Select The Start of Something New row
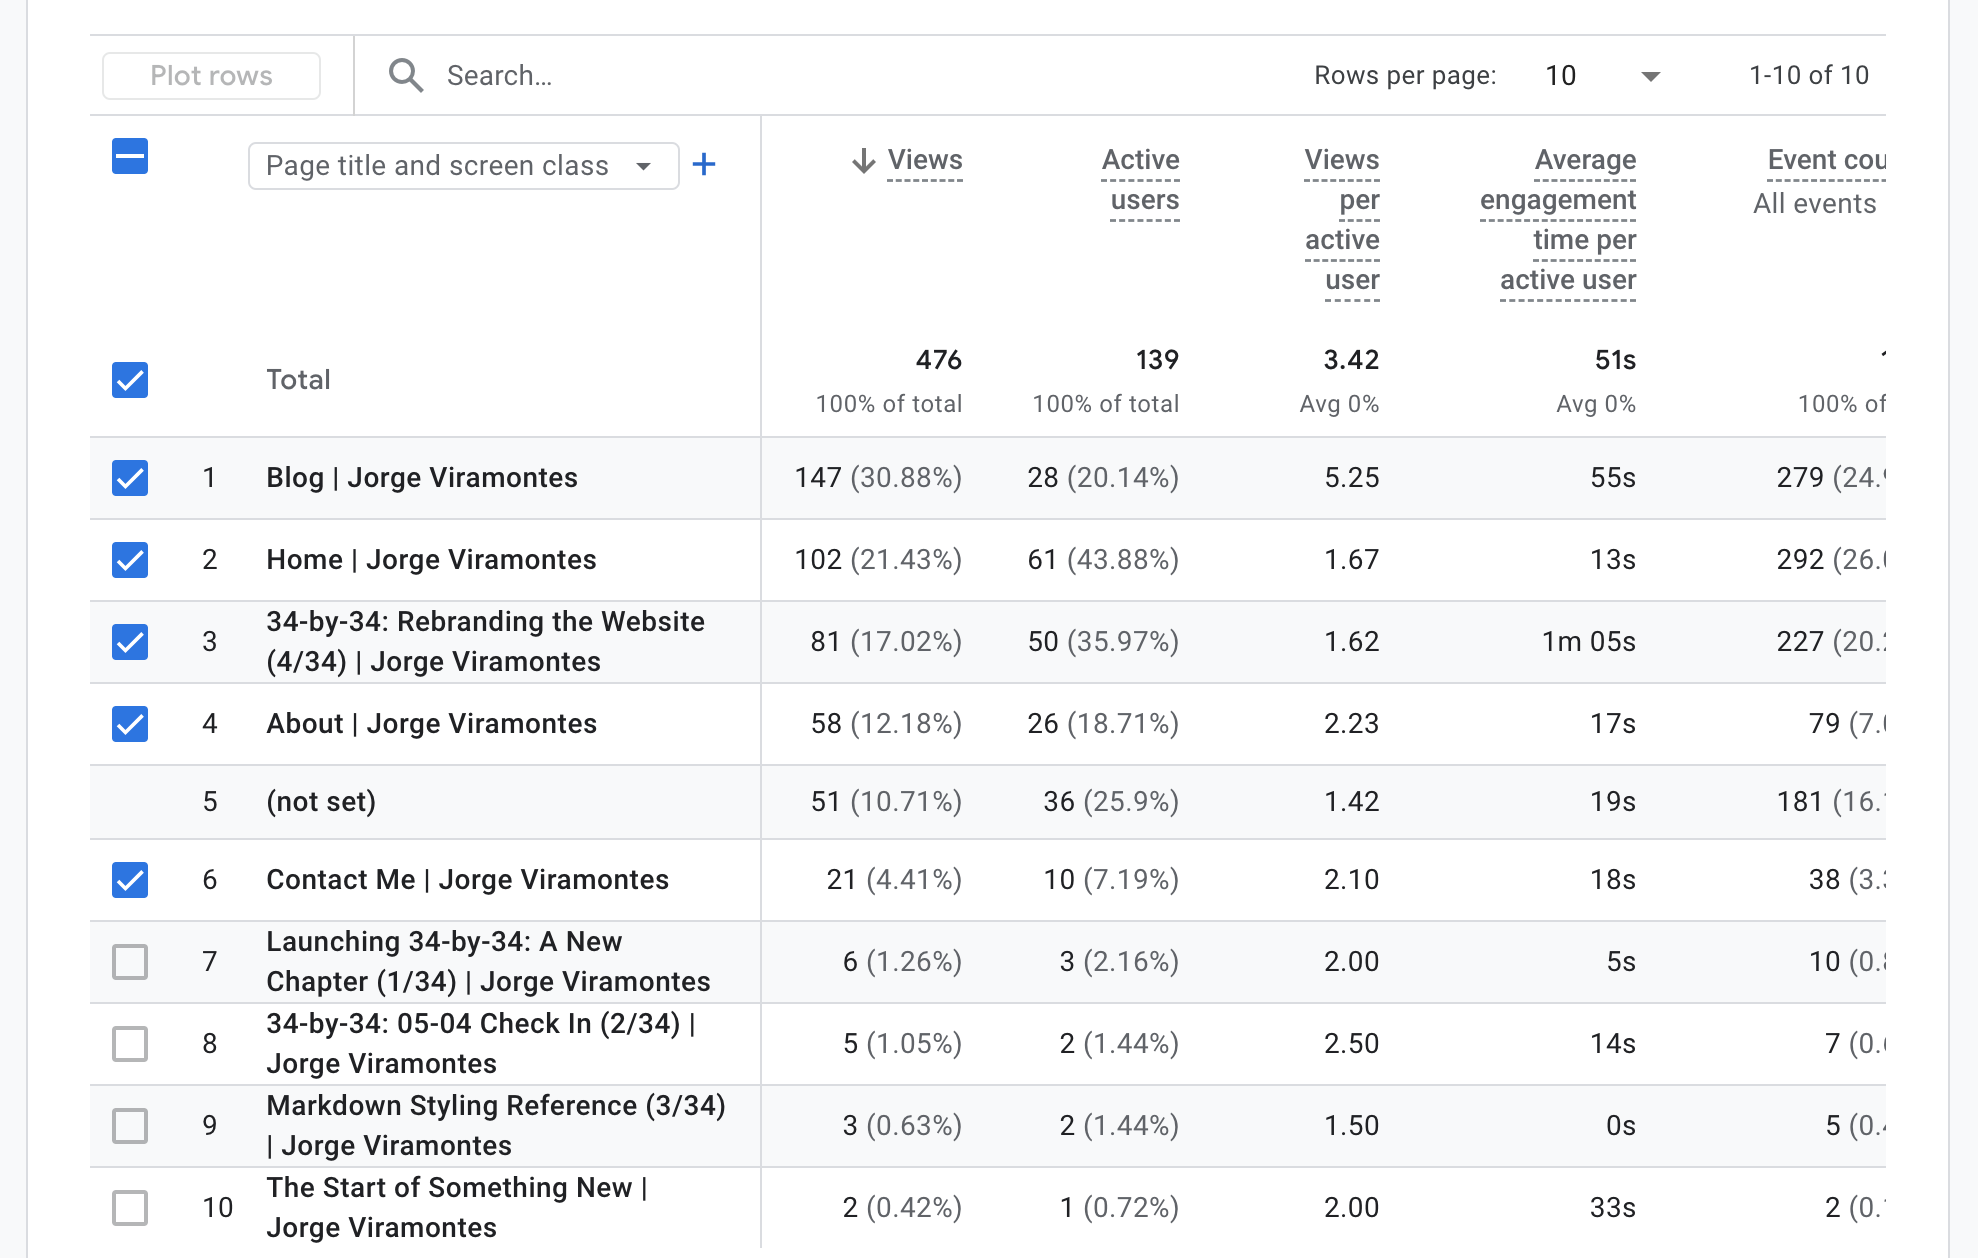 click(130, 1208)
